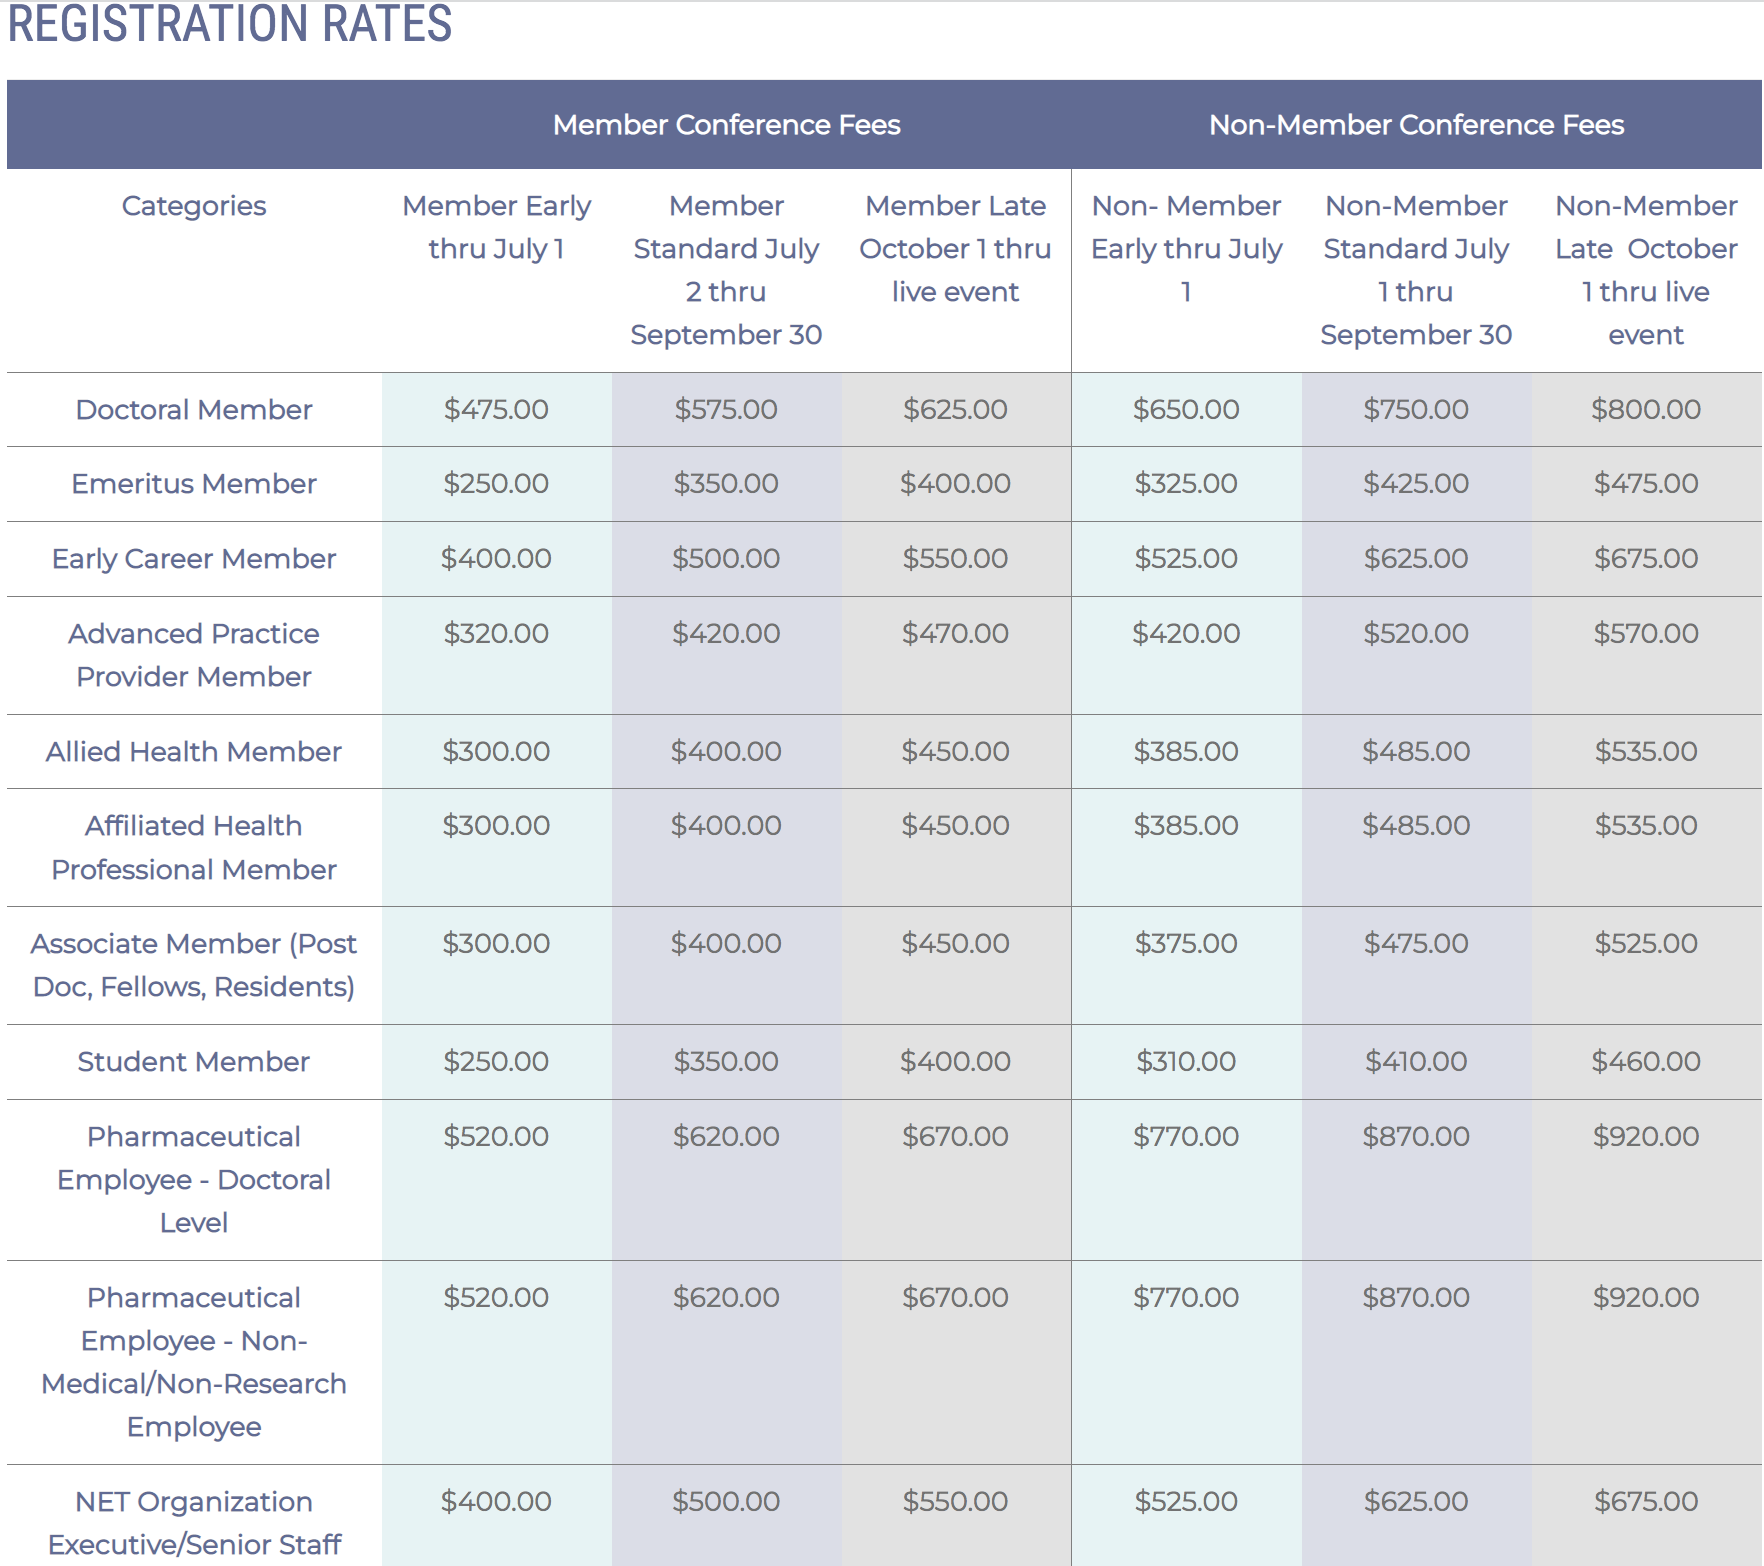Click the Member Conference Fees header

click(726, 125)
